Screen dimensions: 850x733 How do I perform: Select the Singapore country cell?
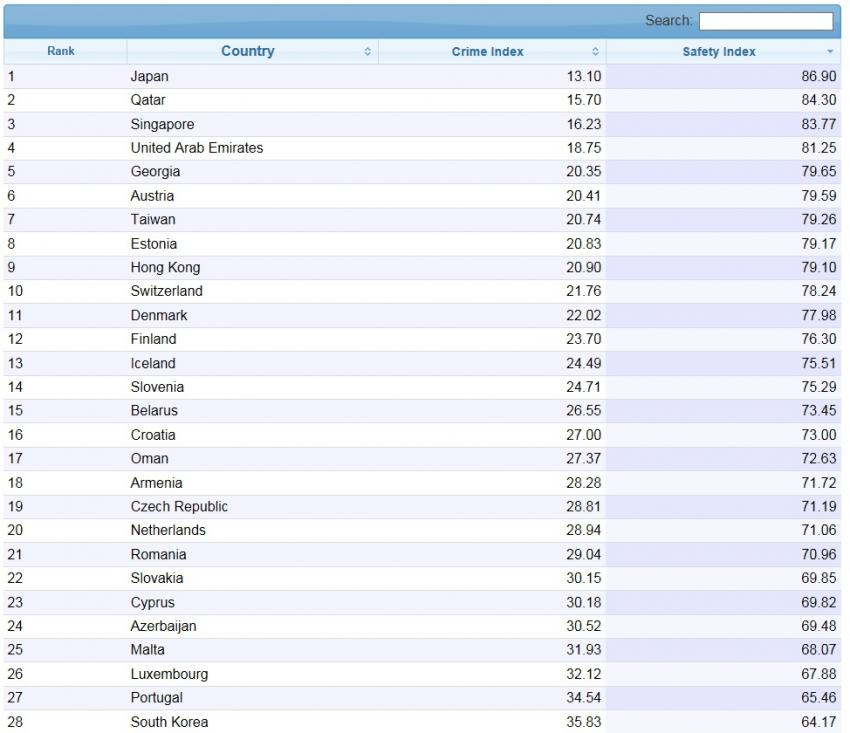[x=253, y=124]
